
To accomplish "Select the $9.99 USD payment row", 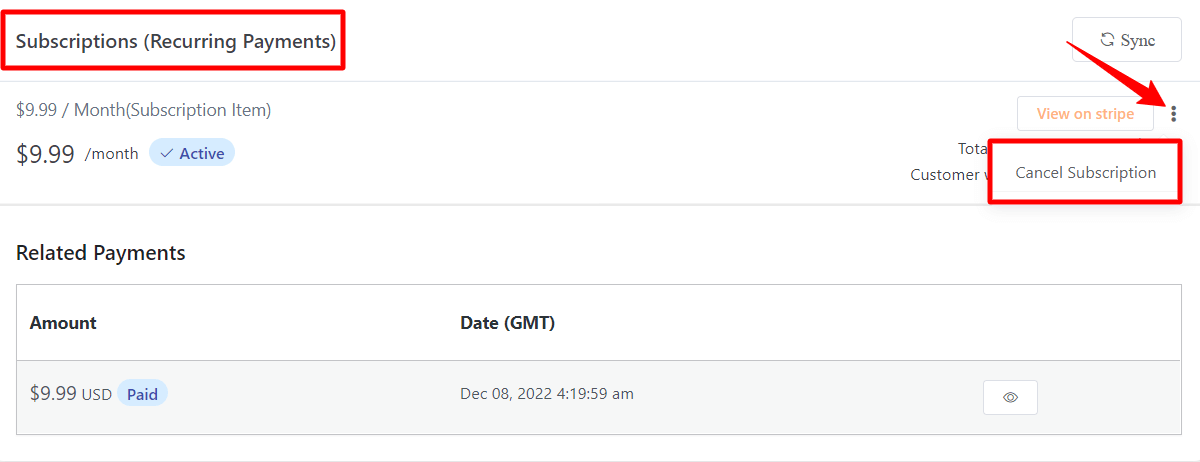I will pos(599,397).
